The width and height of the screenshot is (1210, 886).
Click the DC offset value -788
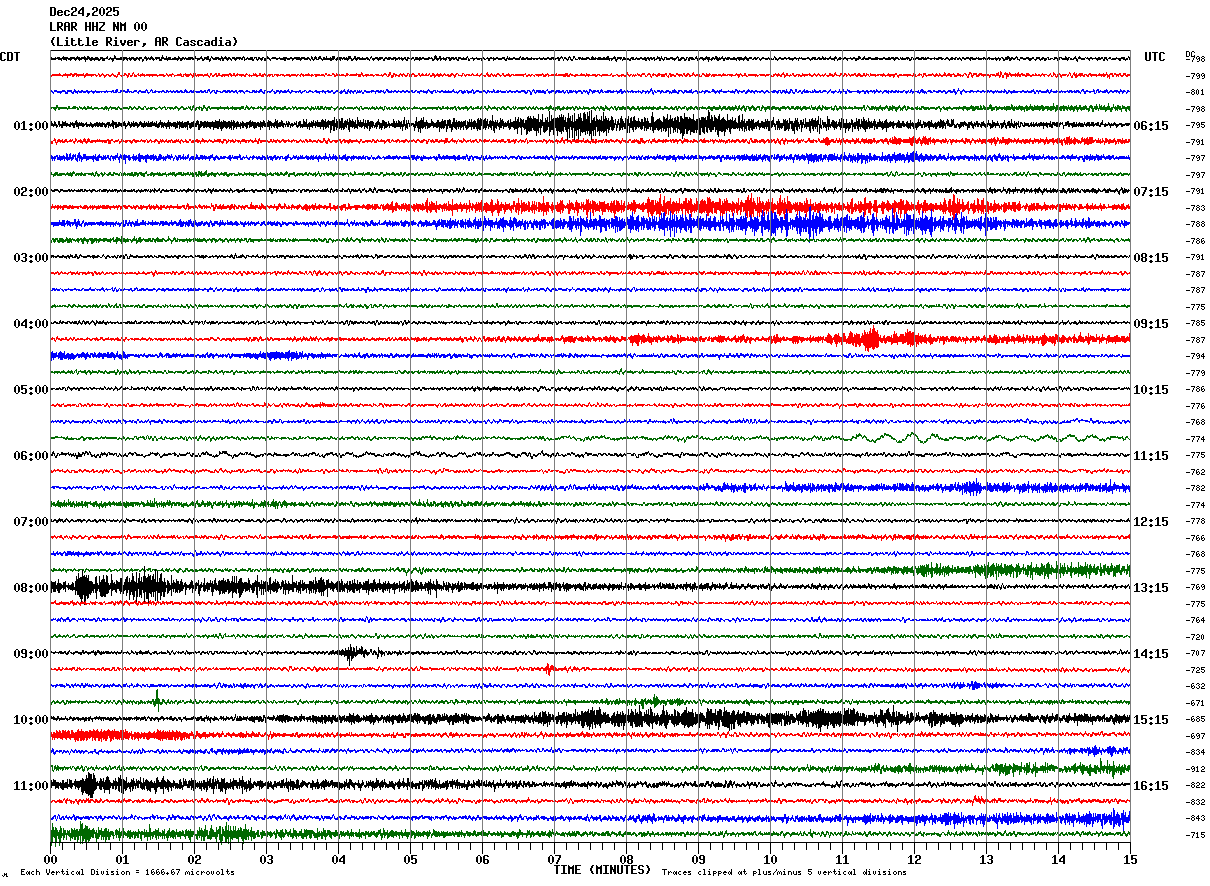[1195, 225]
